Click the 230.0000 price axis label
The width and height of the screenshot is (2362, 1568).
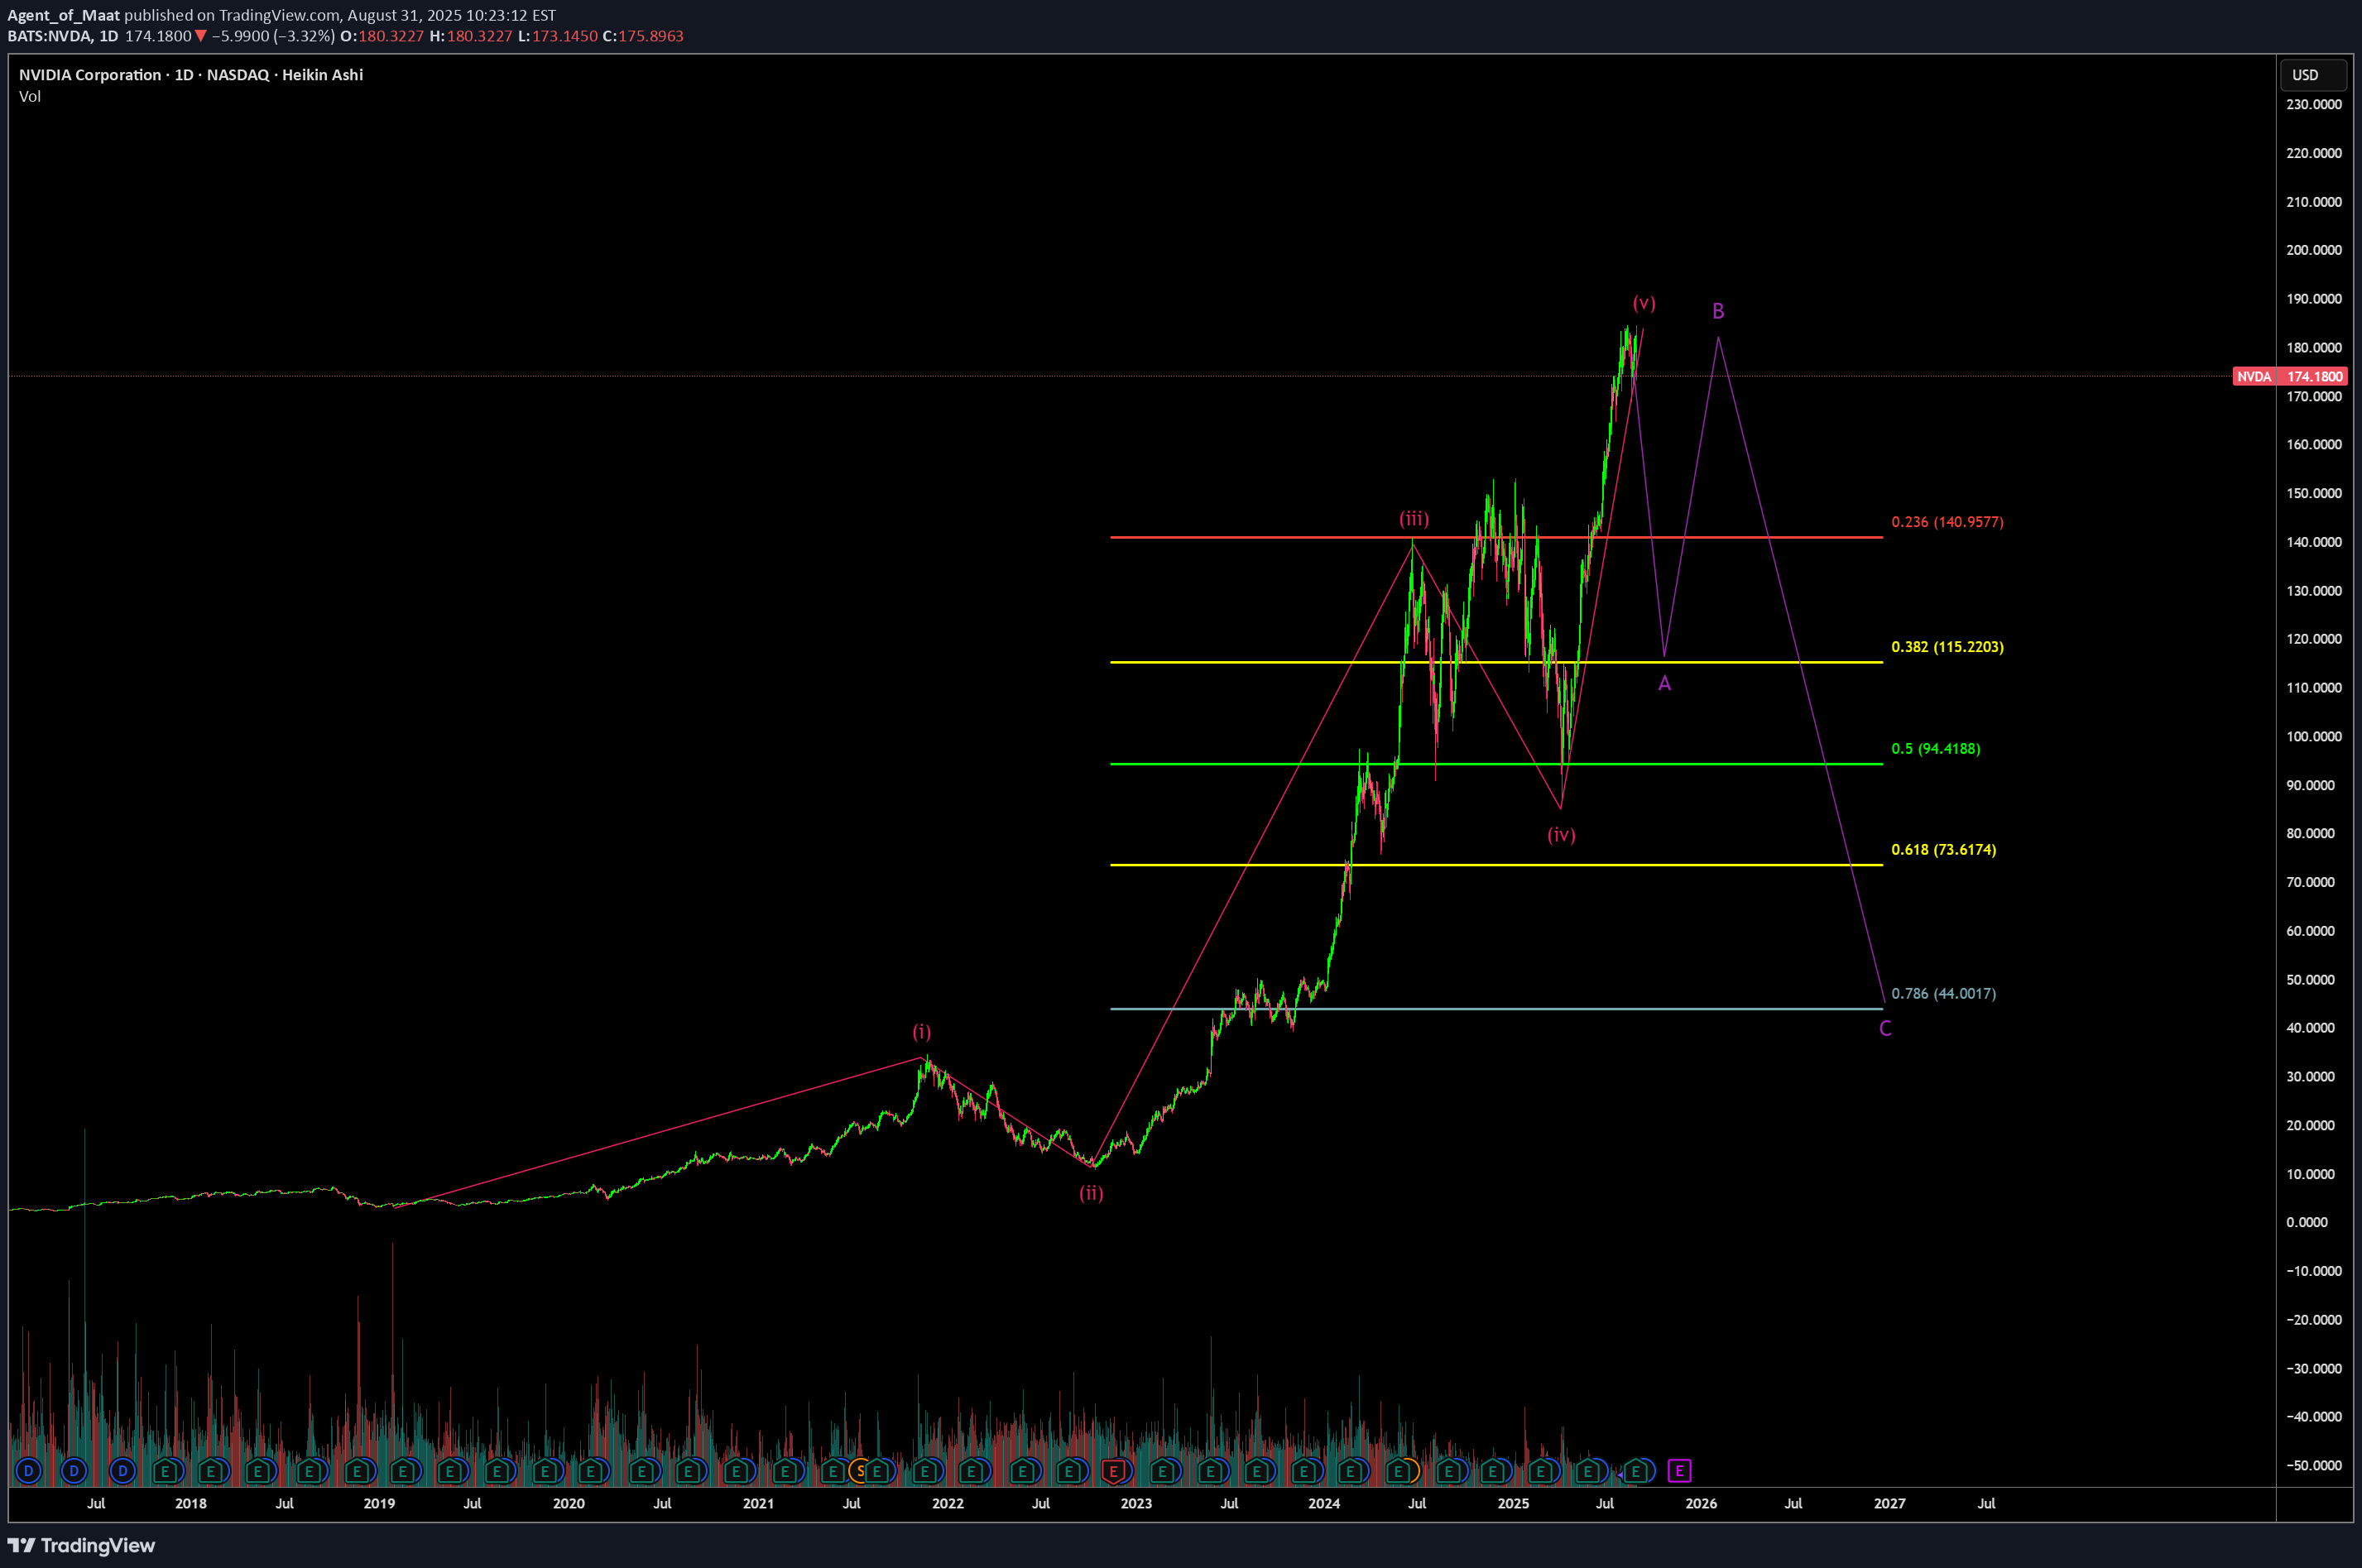coord(2313,104)
